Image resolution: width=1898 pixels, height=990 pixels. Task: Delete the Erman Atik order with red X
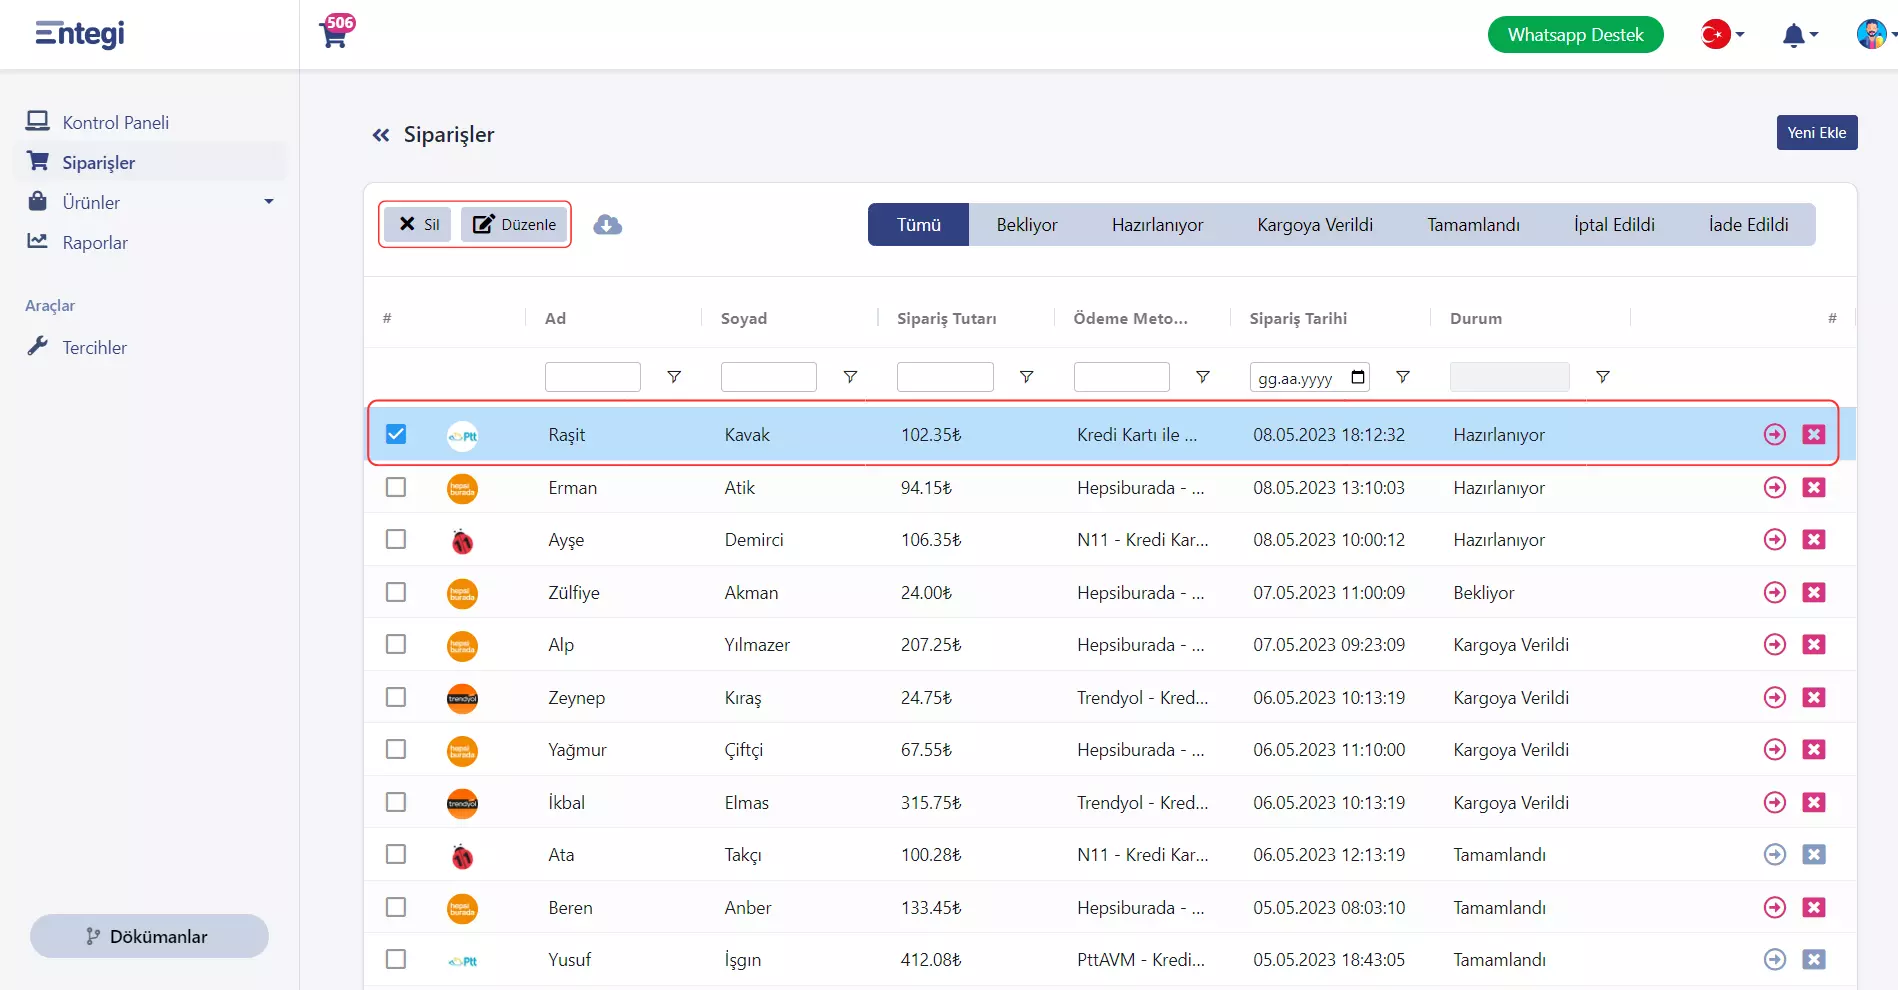[x=1814, y=487]
